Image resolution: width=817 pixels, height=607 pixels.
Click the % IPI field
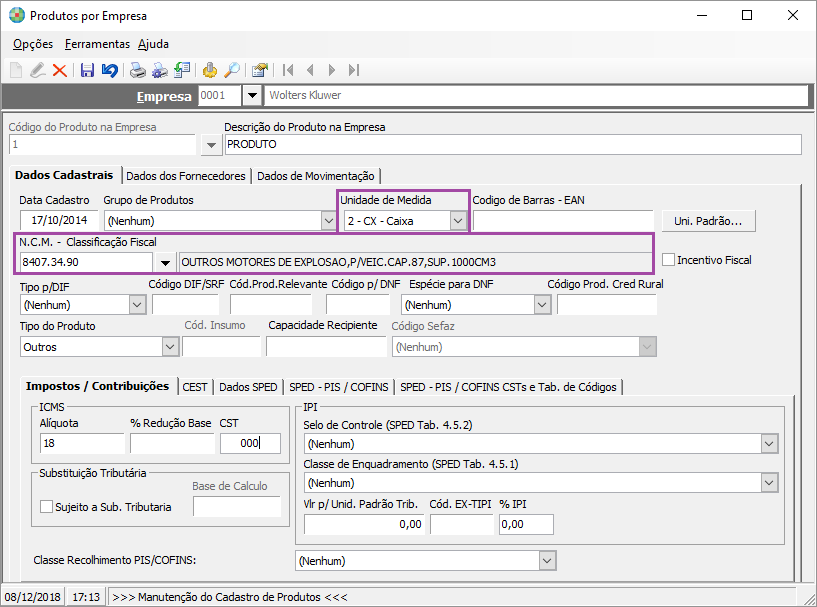click(x=526, y=524)
